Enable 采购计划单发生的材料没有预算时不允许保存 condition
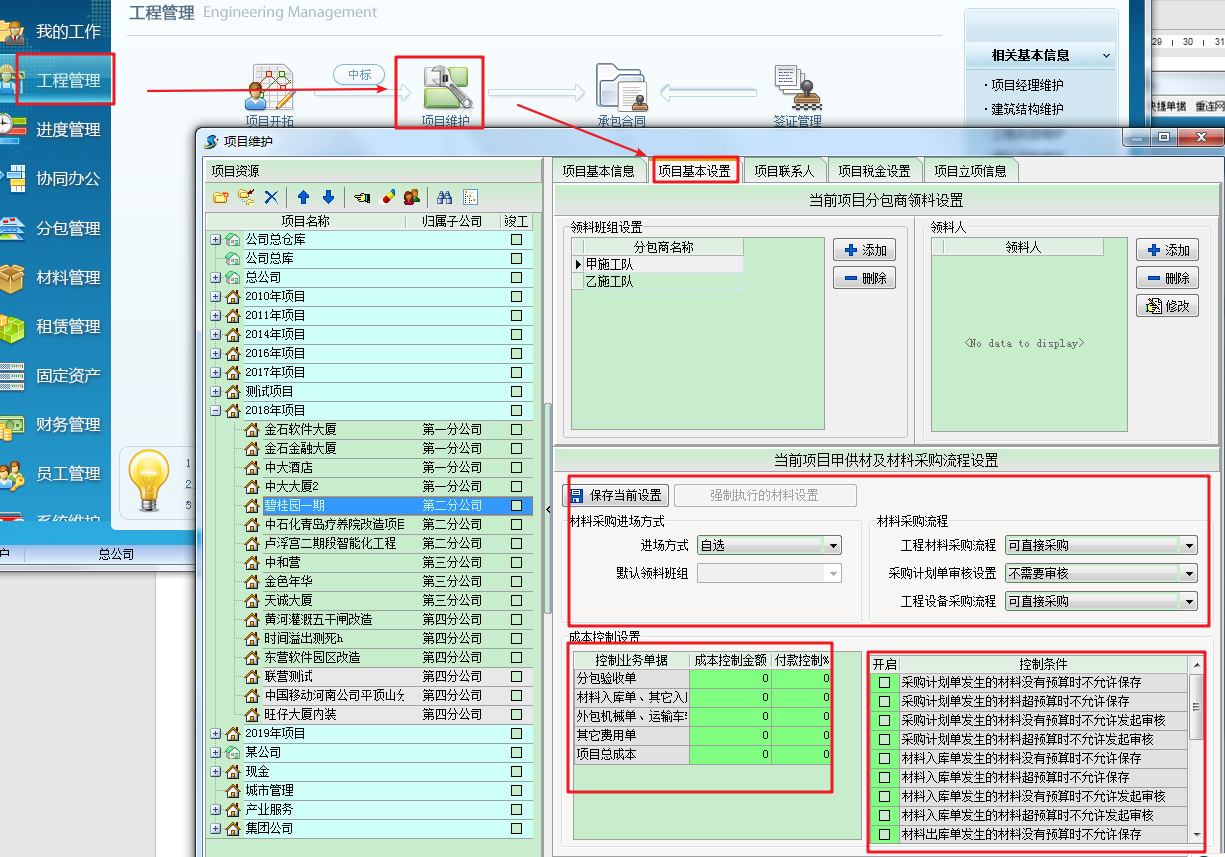The image size is (1225, 857). 884,682
